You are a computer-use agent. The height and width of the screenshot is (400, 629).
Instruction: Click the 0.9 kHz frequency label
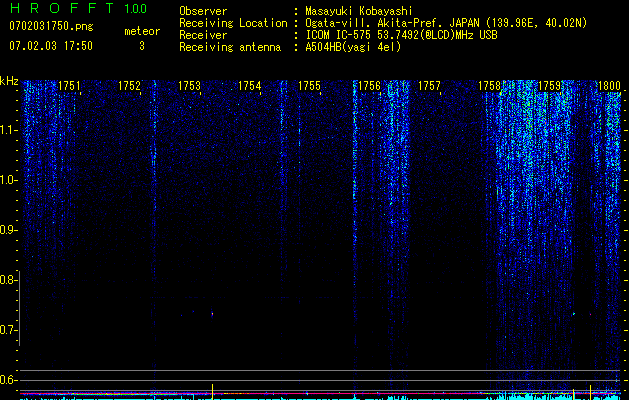click(x=7, y=230)
